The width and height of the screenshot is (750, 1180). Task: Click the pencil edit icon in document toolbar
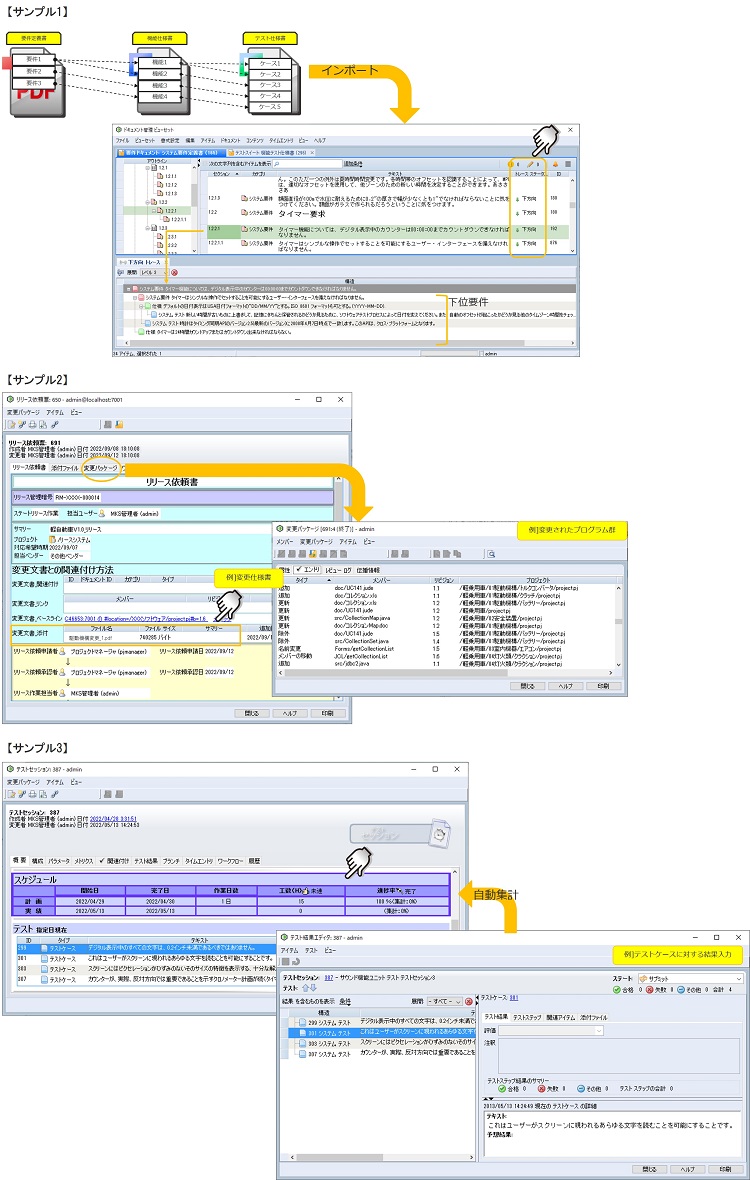tap(529, 163)
